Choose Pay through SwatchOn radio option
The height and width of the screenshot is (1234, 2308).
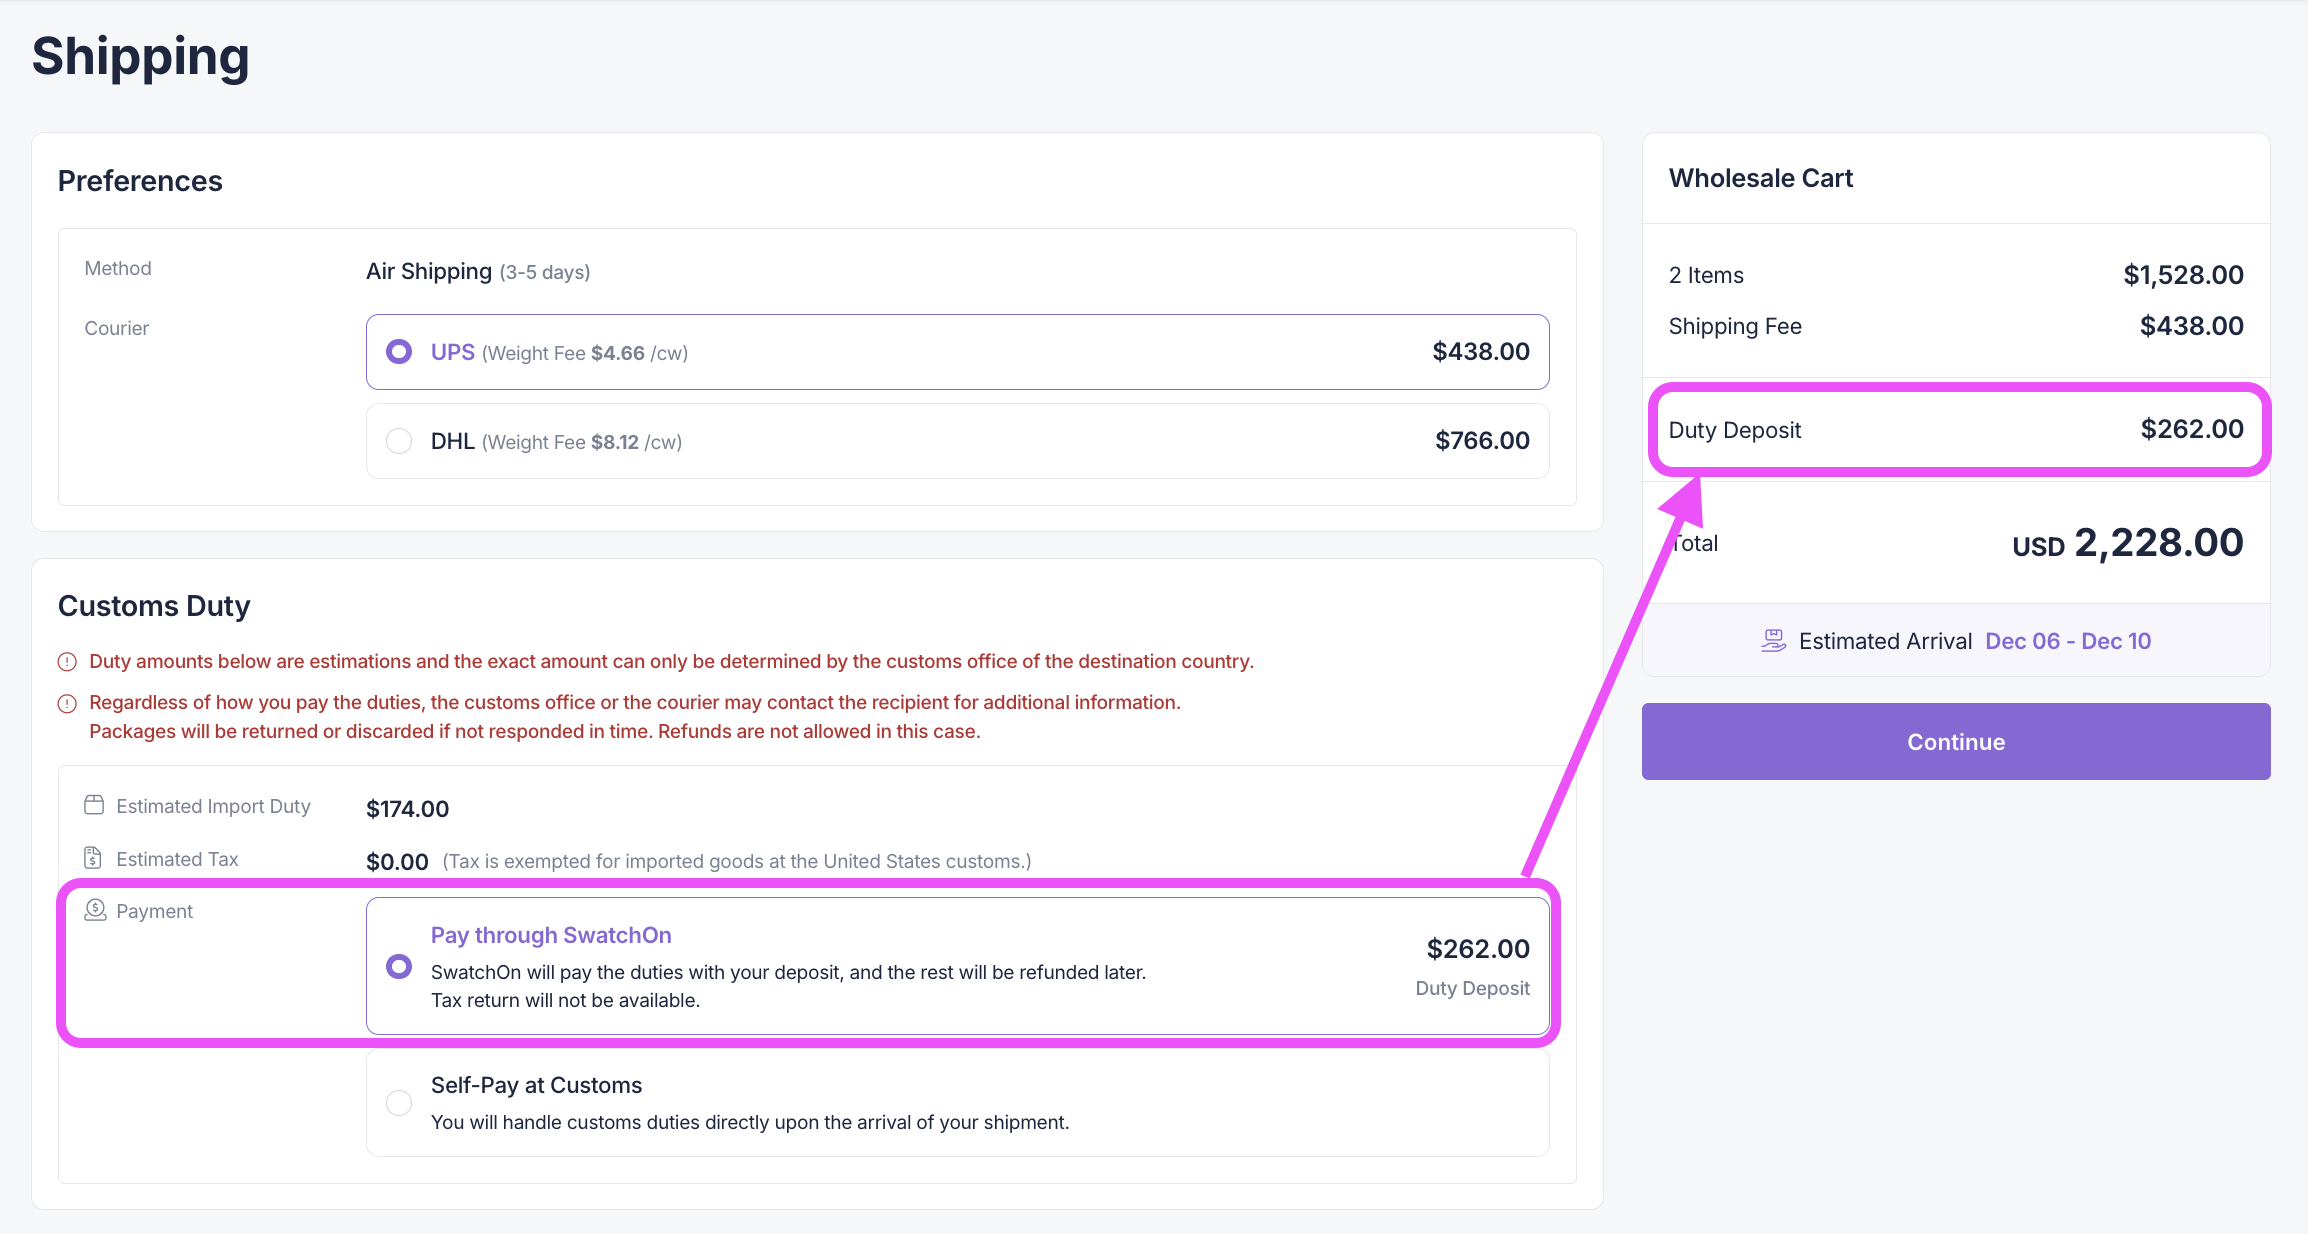pyautogui.click(x=399, y=966)
